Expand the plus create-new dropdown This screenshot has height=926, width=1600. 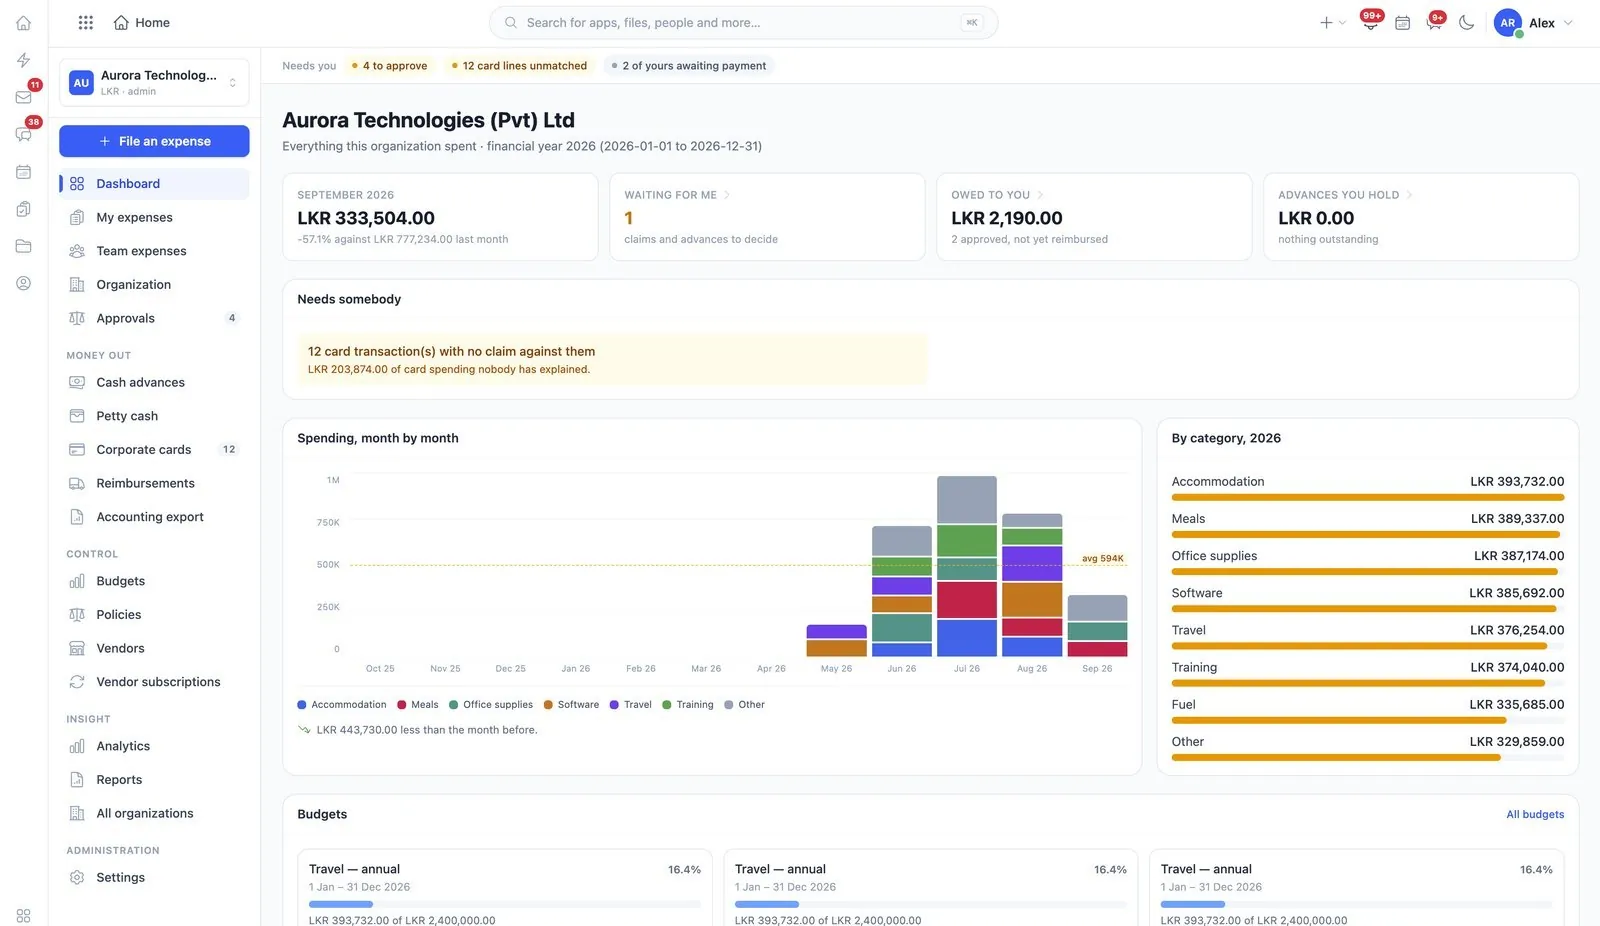click(x=1332, y=22)
